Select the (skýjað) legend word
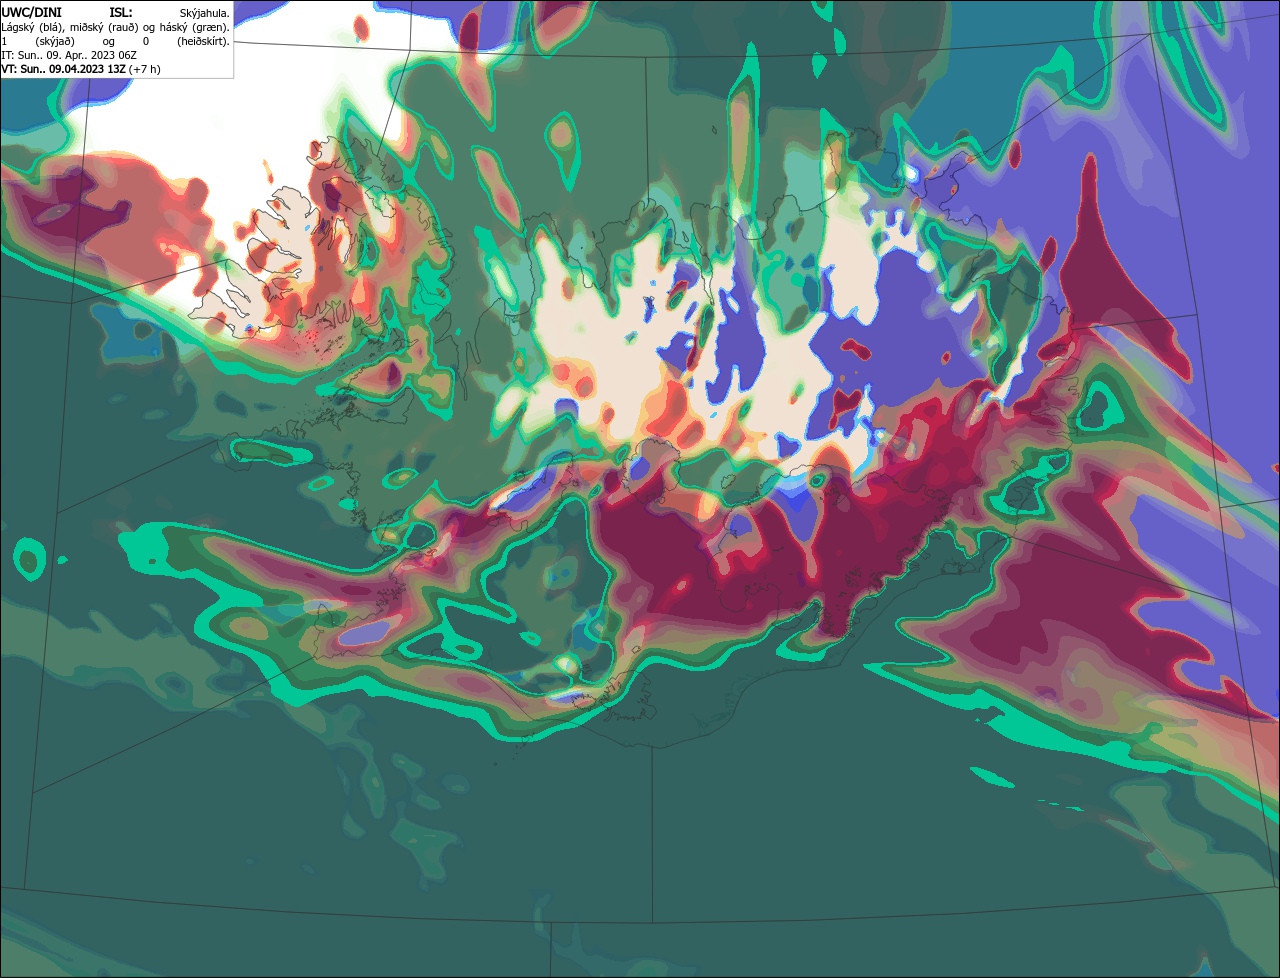Viewport: 1280px width, 978px height. tap(53, 41)
